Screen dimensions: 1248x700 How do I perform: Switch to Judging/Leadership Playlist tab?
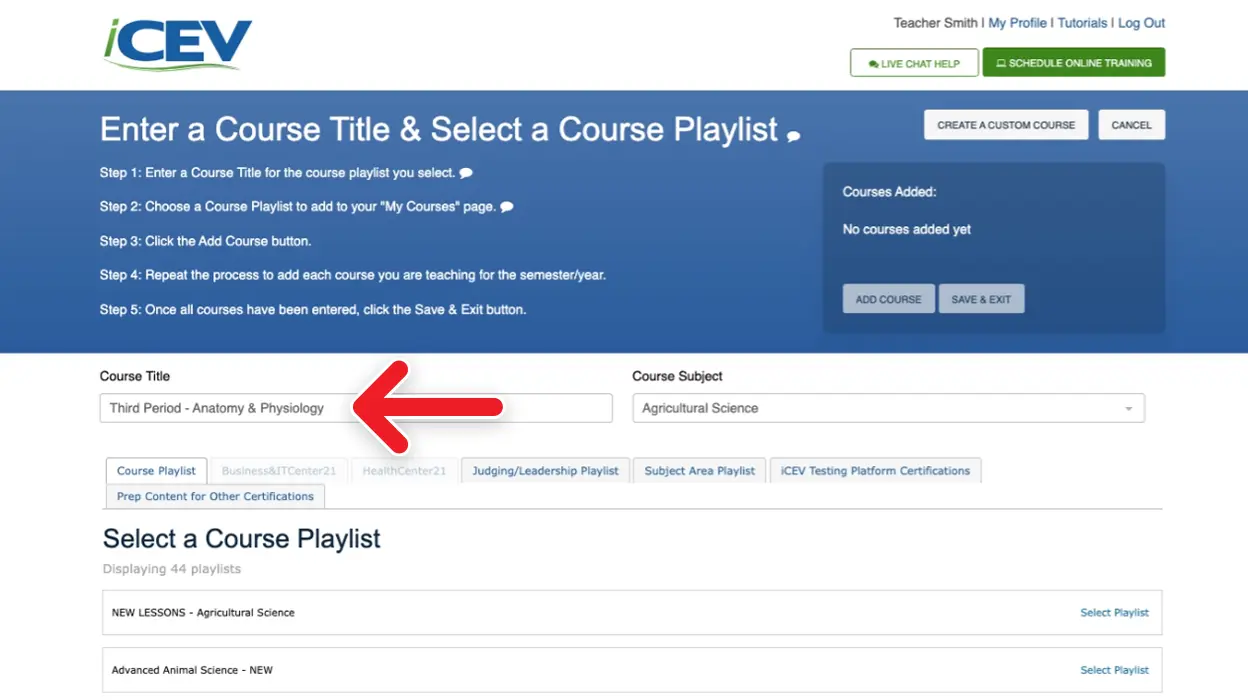[x=545, y=471]
